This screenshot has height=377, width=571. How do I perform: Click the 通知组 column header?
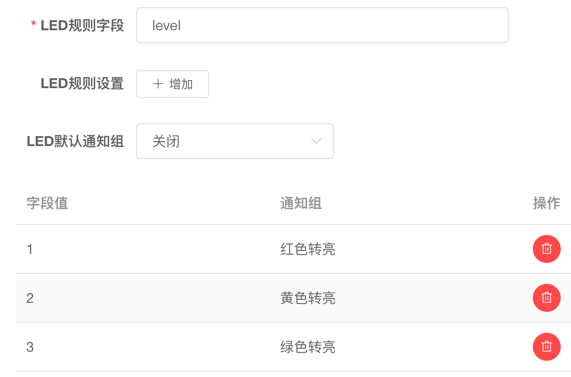click(x=301, y=203)
